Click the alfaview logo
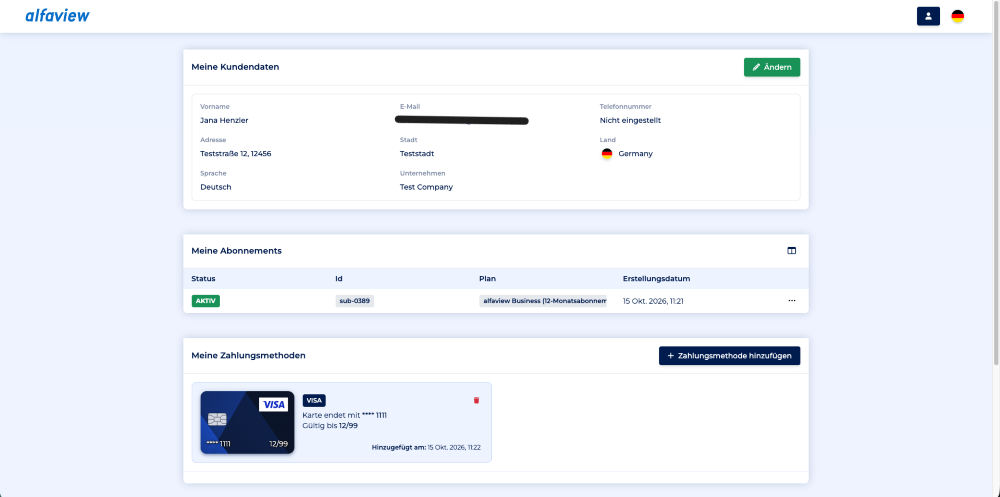Viewport: 1000px width, 497px height. point(57,16)
